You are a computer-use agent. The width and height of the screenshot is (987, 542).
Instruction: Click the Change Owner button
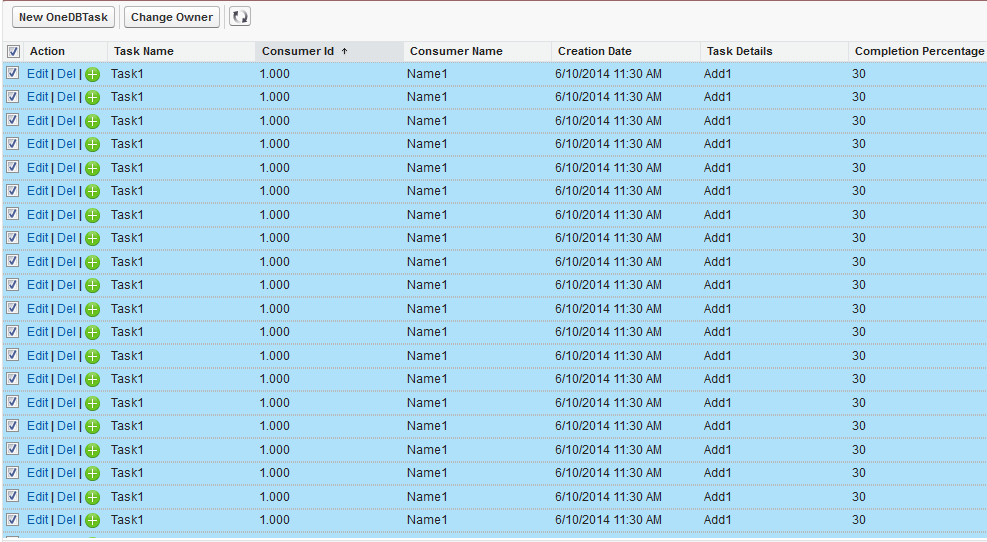[x=171, y=17]
